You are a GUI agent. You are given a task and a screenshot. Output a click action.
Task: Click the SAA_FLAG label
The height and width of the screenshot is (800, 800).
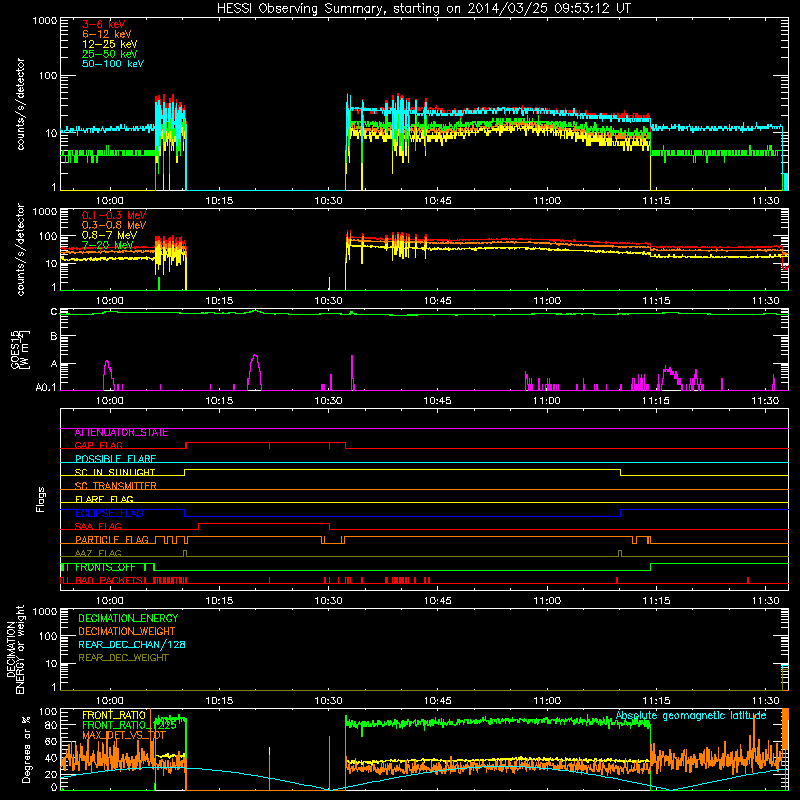[x=98, y=526]
